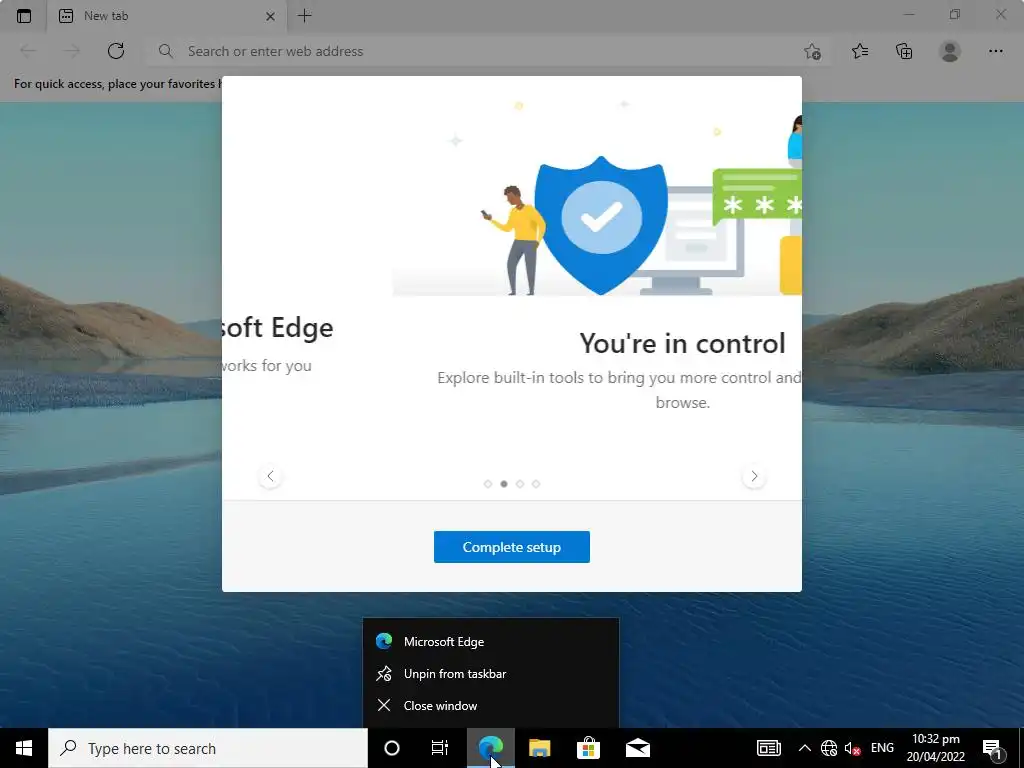Open Microsoft Store from taskbar
Viewport: 1024px width, 768px height.
588,748
